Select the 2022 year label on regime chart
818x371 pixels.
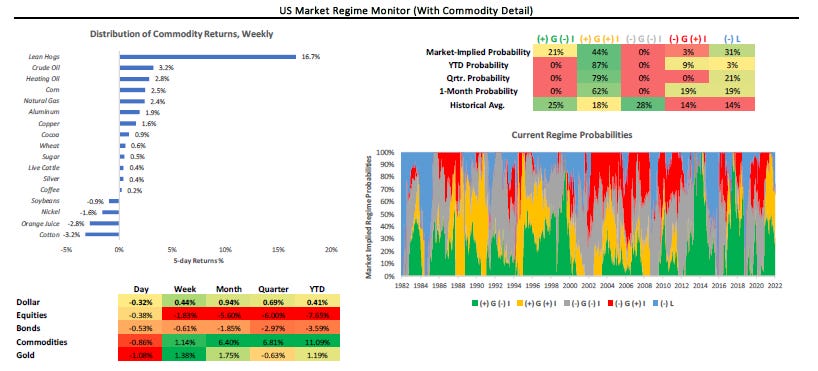tap(775, 285)
